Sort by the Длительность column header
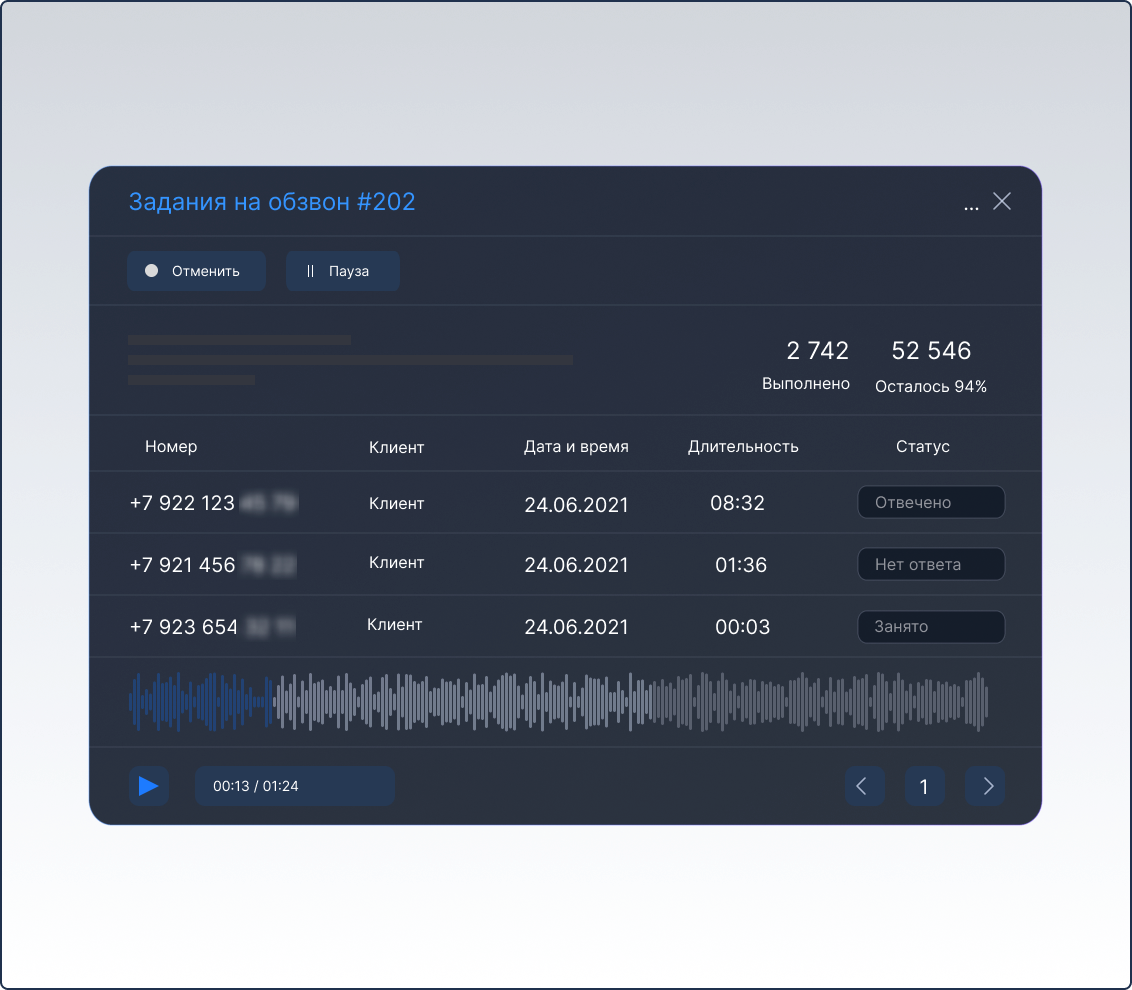The height and width of the screenshot is (990, 1132). 743,447
